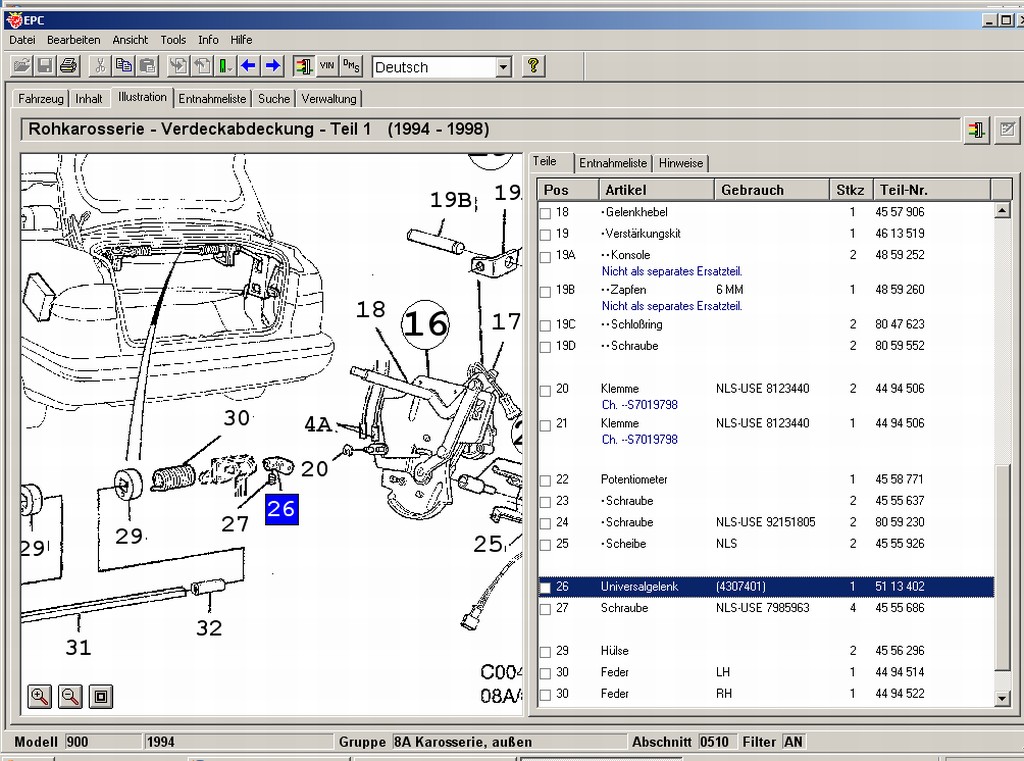Open the DMS toolbar button
1024x761 pixels.
click(x=351, y=66)
